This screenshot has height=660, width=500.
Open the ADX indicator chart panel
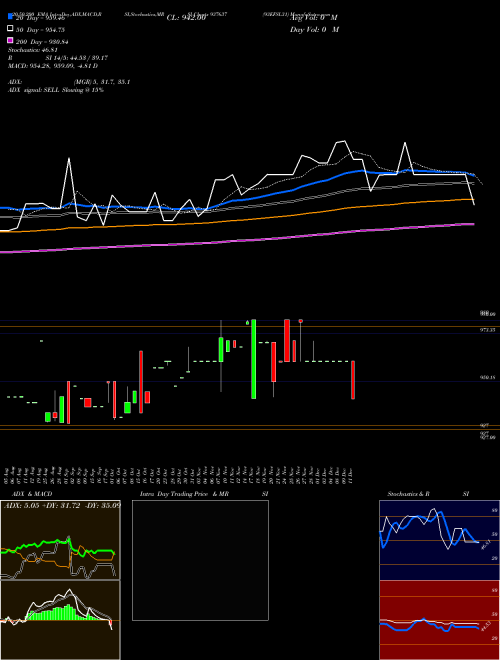(x=60, y=540)
